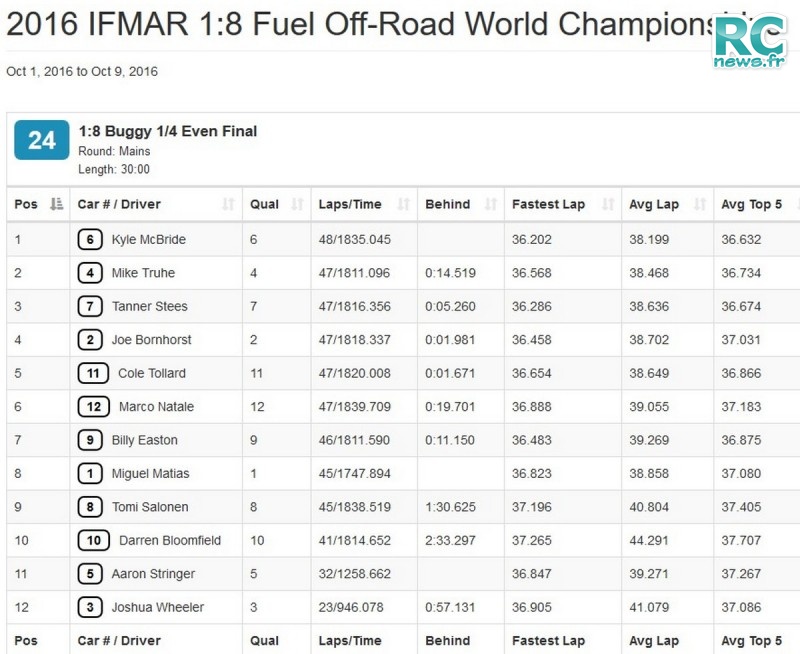Viewport: 800px width, 654px height.
Task: Sort table by Pos column icon
Action: pyautogui.click(x=57, y=204)
